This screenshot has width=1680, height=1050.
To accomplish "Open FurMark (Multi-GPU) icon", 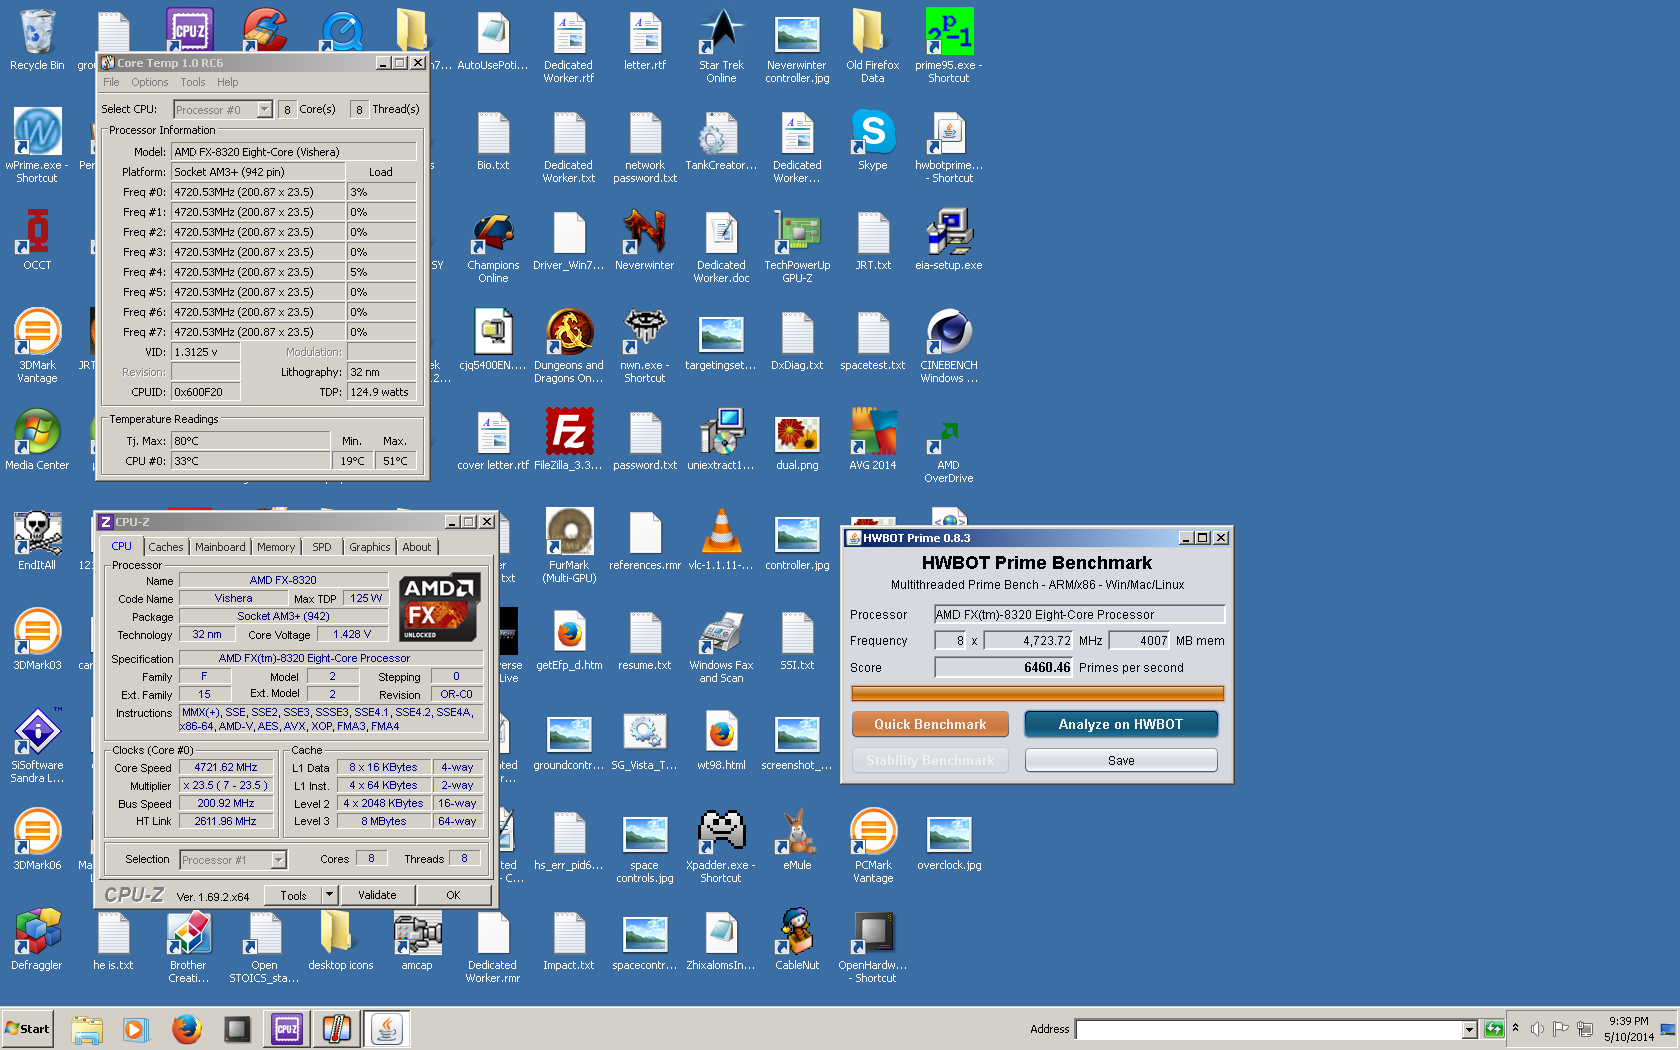I will click(569, 545).
